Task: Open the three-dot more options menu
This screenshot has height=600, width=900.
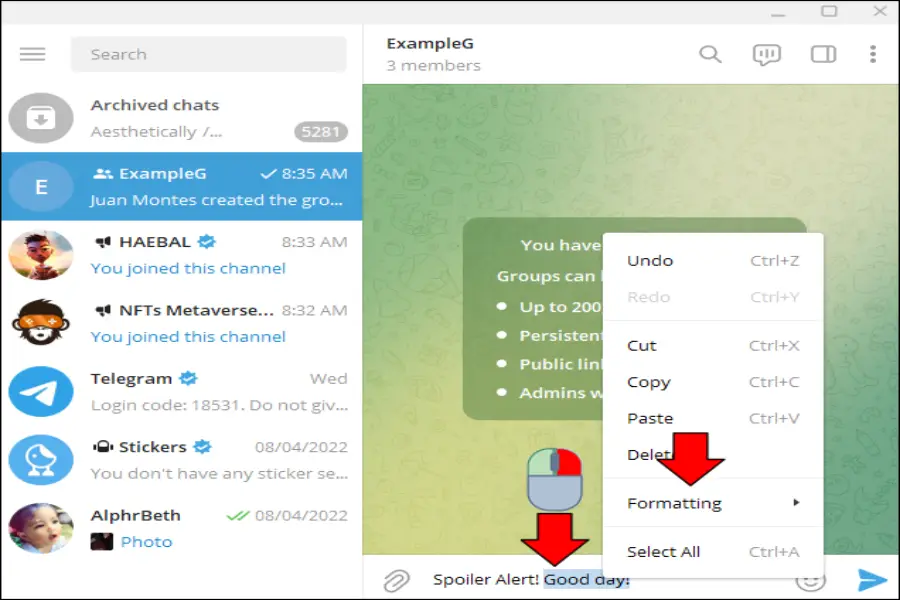Action: tap(873, 54)
